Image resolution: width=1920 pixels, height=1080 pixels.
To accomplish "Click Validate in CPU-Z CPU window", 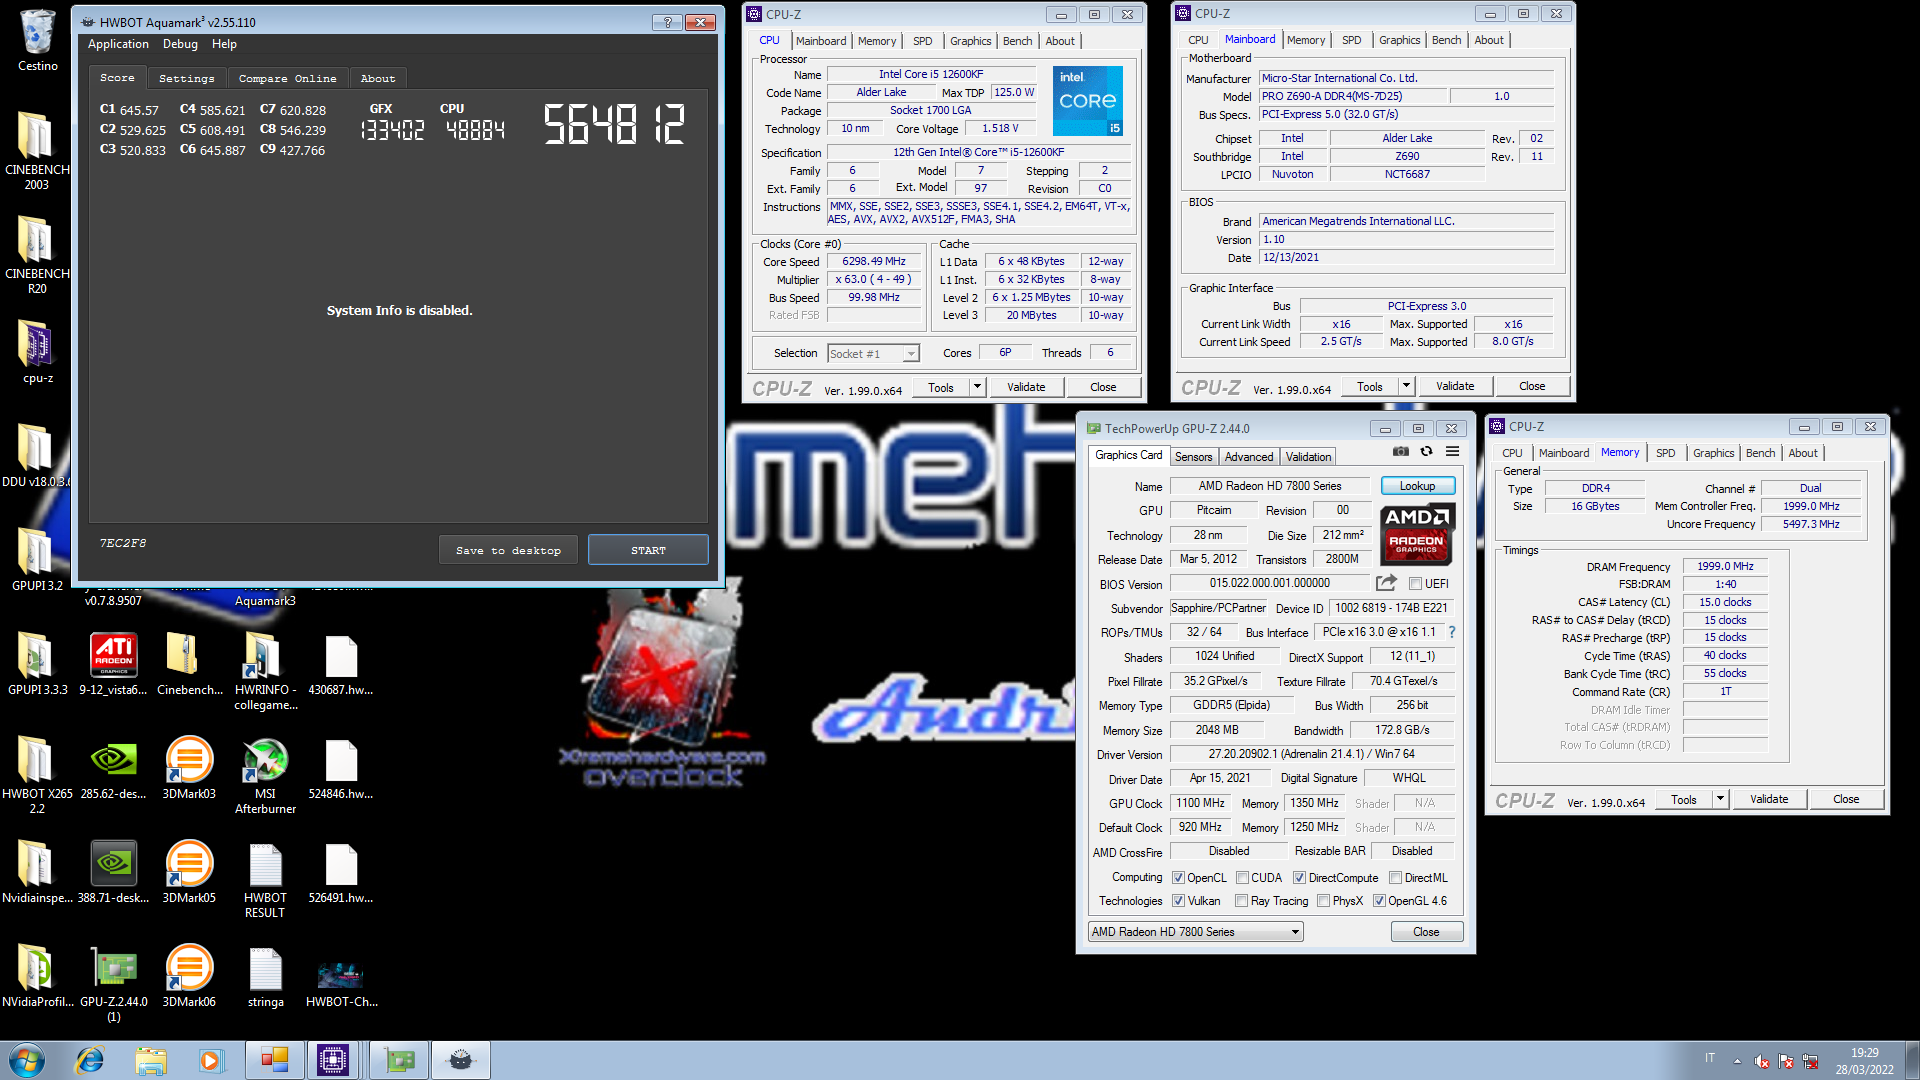I will pos(1026,387).
